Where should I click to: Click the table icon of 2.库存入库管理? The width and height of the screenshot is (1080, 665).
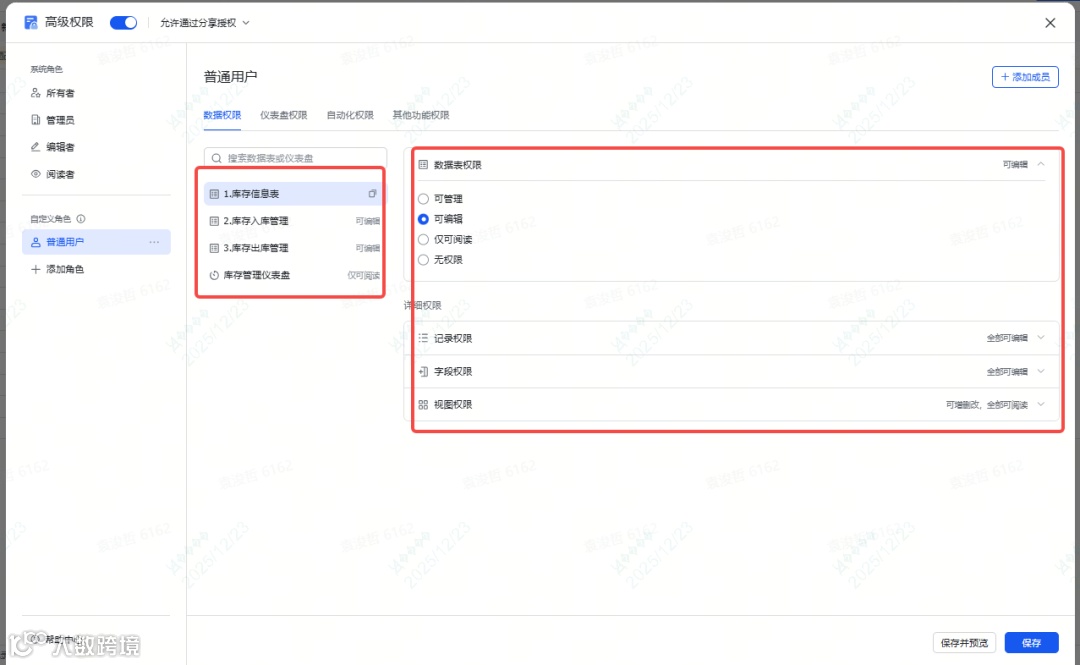coord(214,221)
